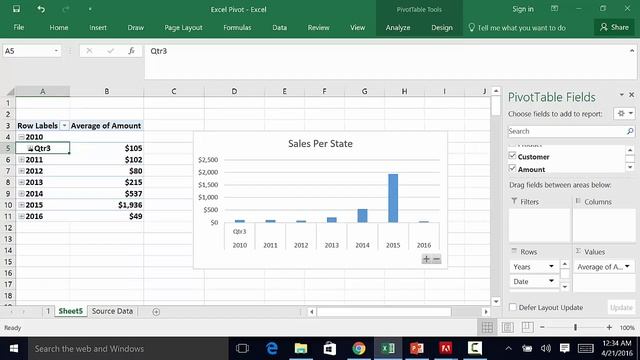Click the 2015 bar in the chart
Viewport: 640px width, 360px height.
tap(393, 198)
